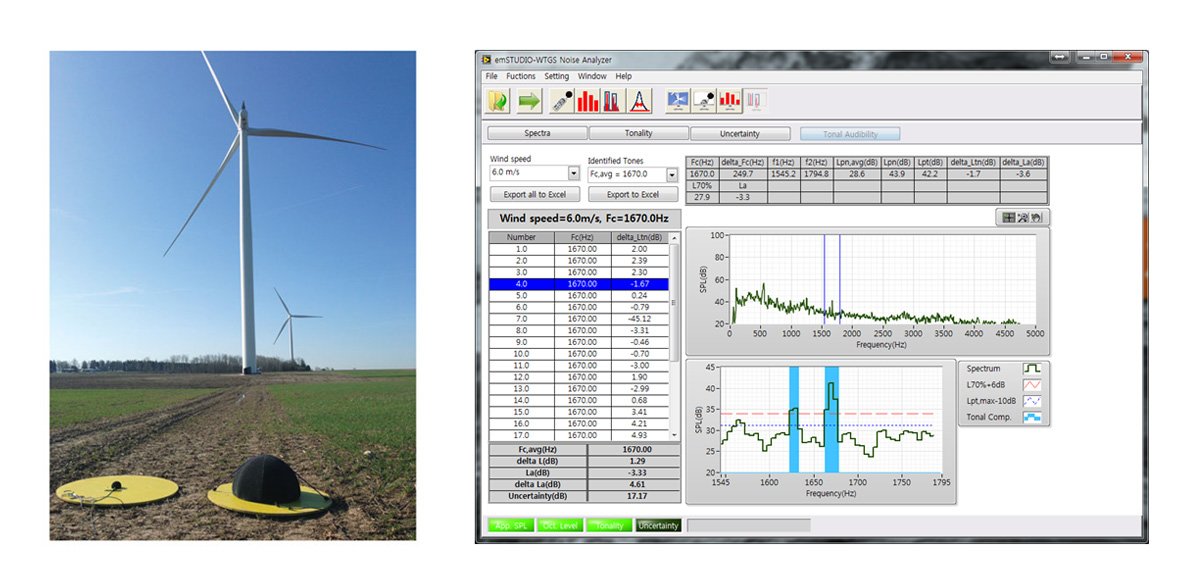Screen dimensions: 1200x574
Task: Click the wind turbine toolbar icon
Action: 678,100
